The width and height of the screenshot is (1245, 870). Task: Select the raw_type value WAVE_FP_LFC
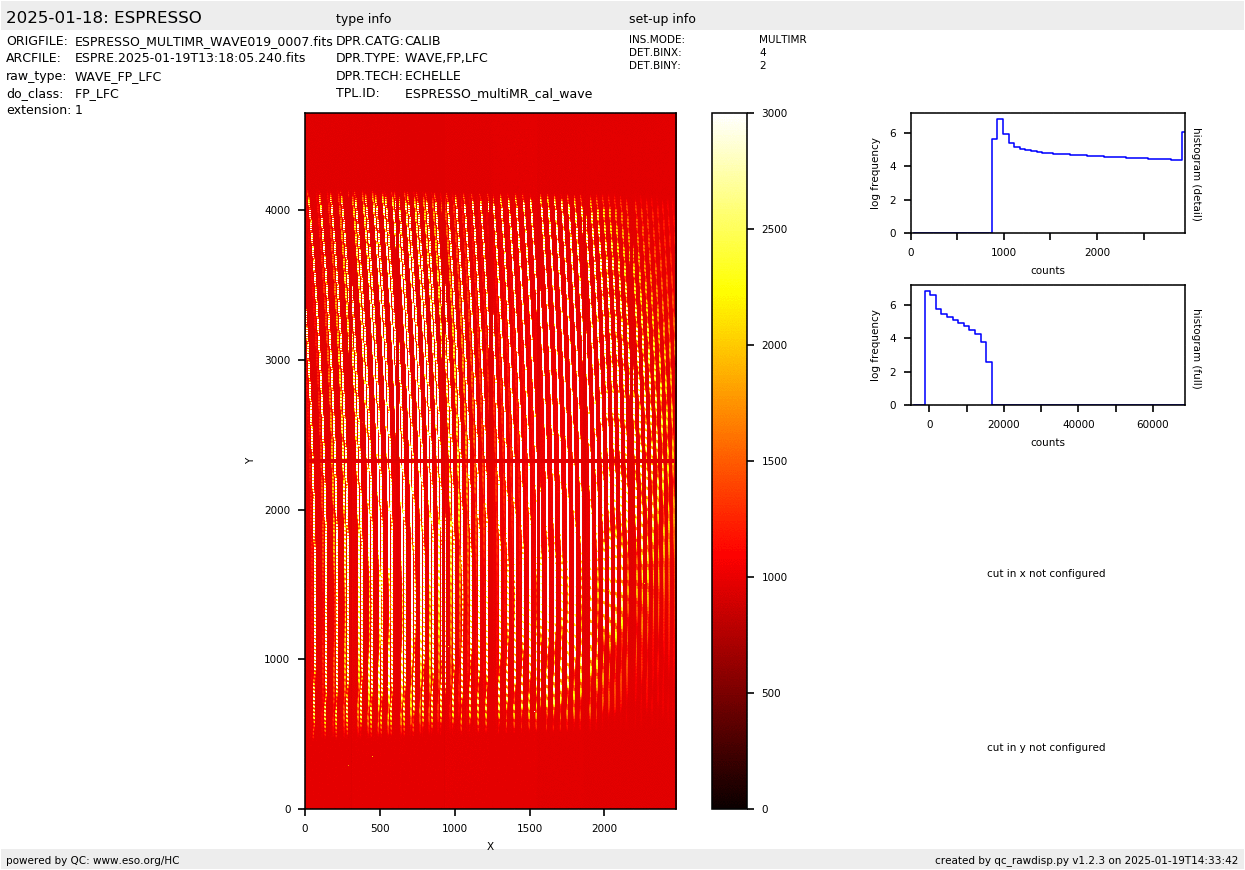pyautogui.click(x=118, y=77)
